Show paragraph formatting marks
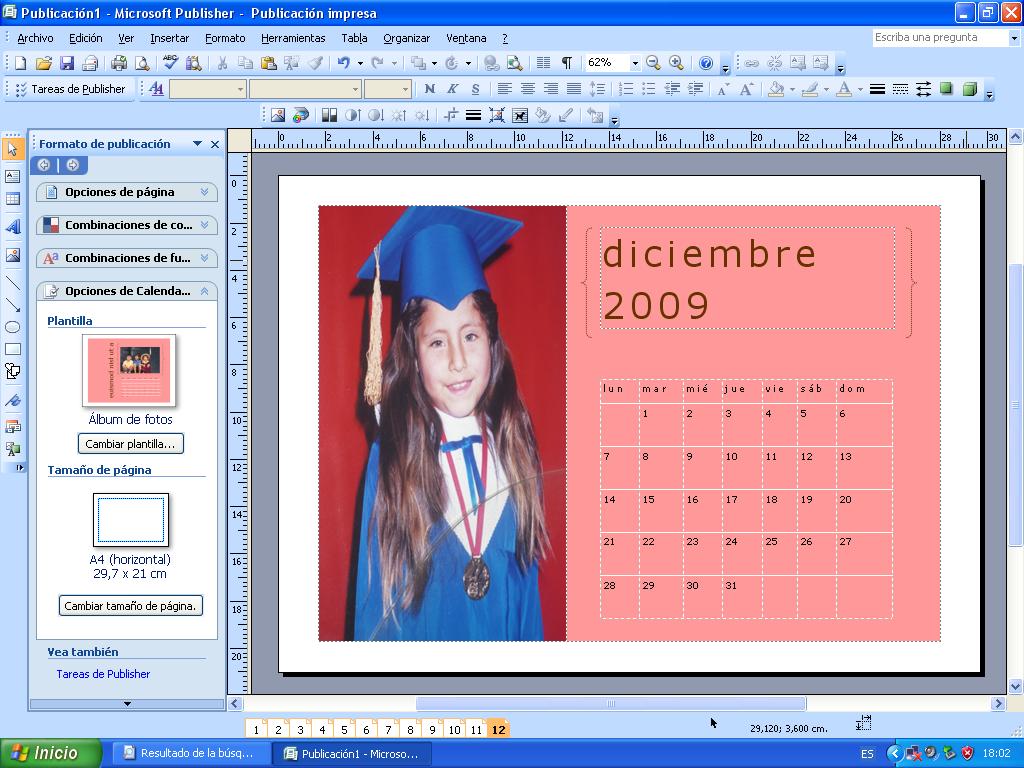Screen dimensions: 1024x768 point(565,61)
